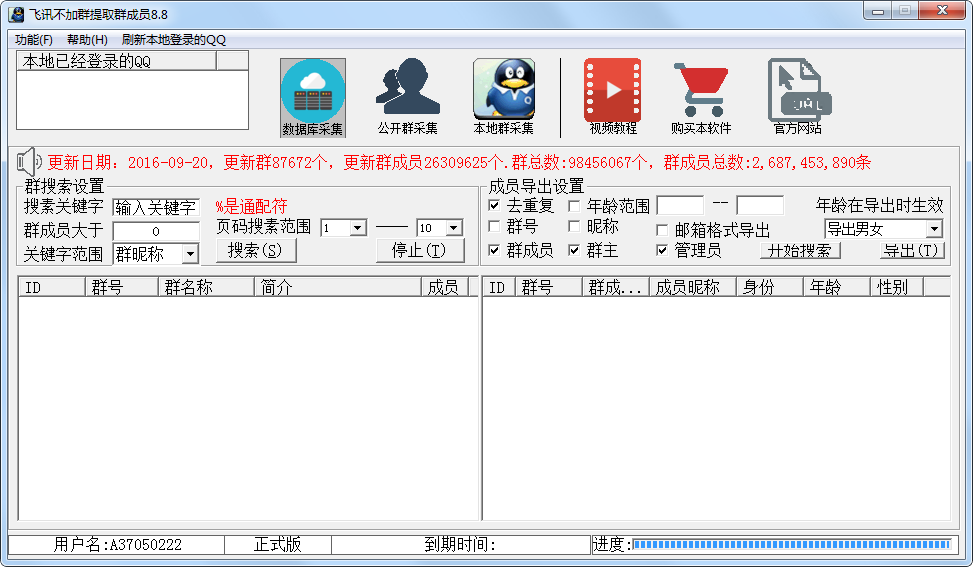973x567 pixels.
Task: Click the 搜索关键字 input field
Action: (x=156, y=208)
